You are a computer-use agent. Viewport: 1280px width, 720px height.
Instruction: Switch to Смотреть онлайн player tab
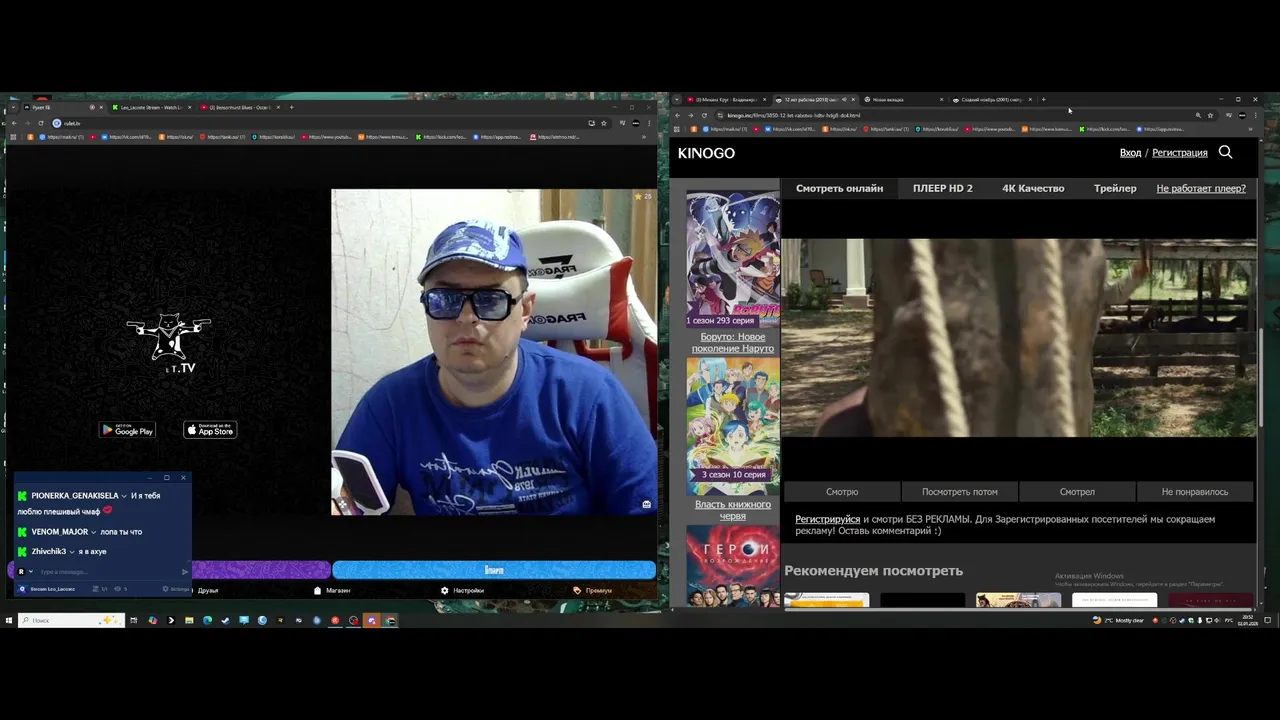coord(839,188)
